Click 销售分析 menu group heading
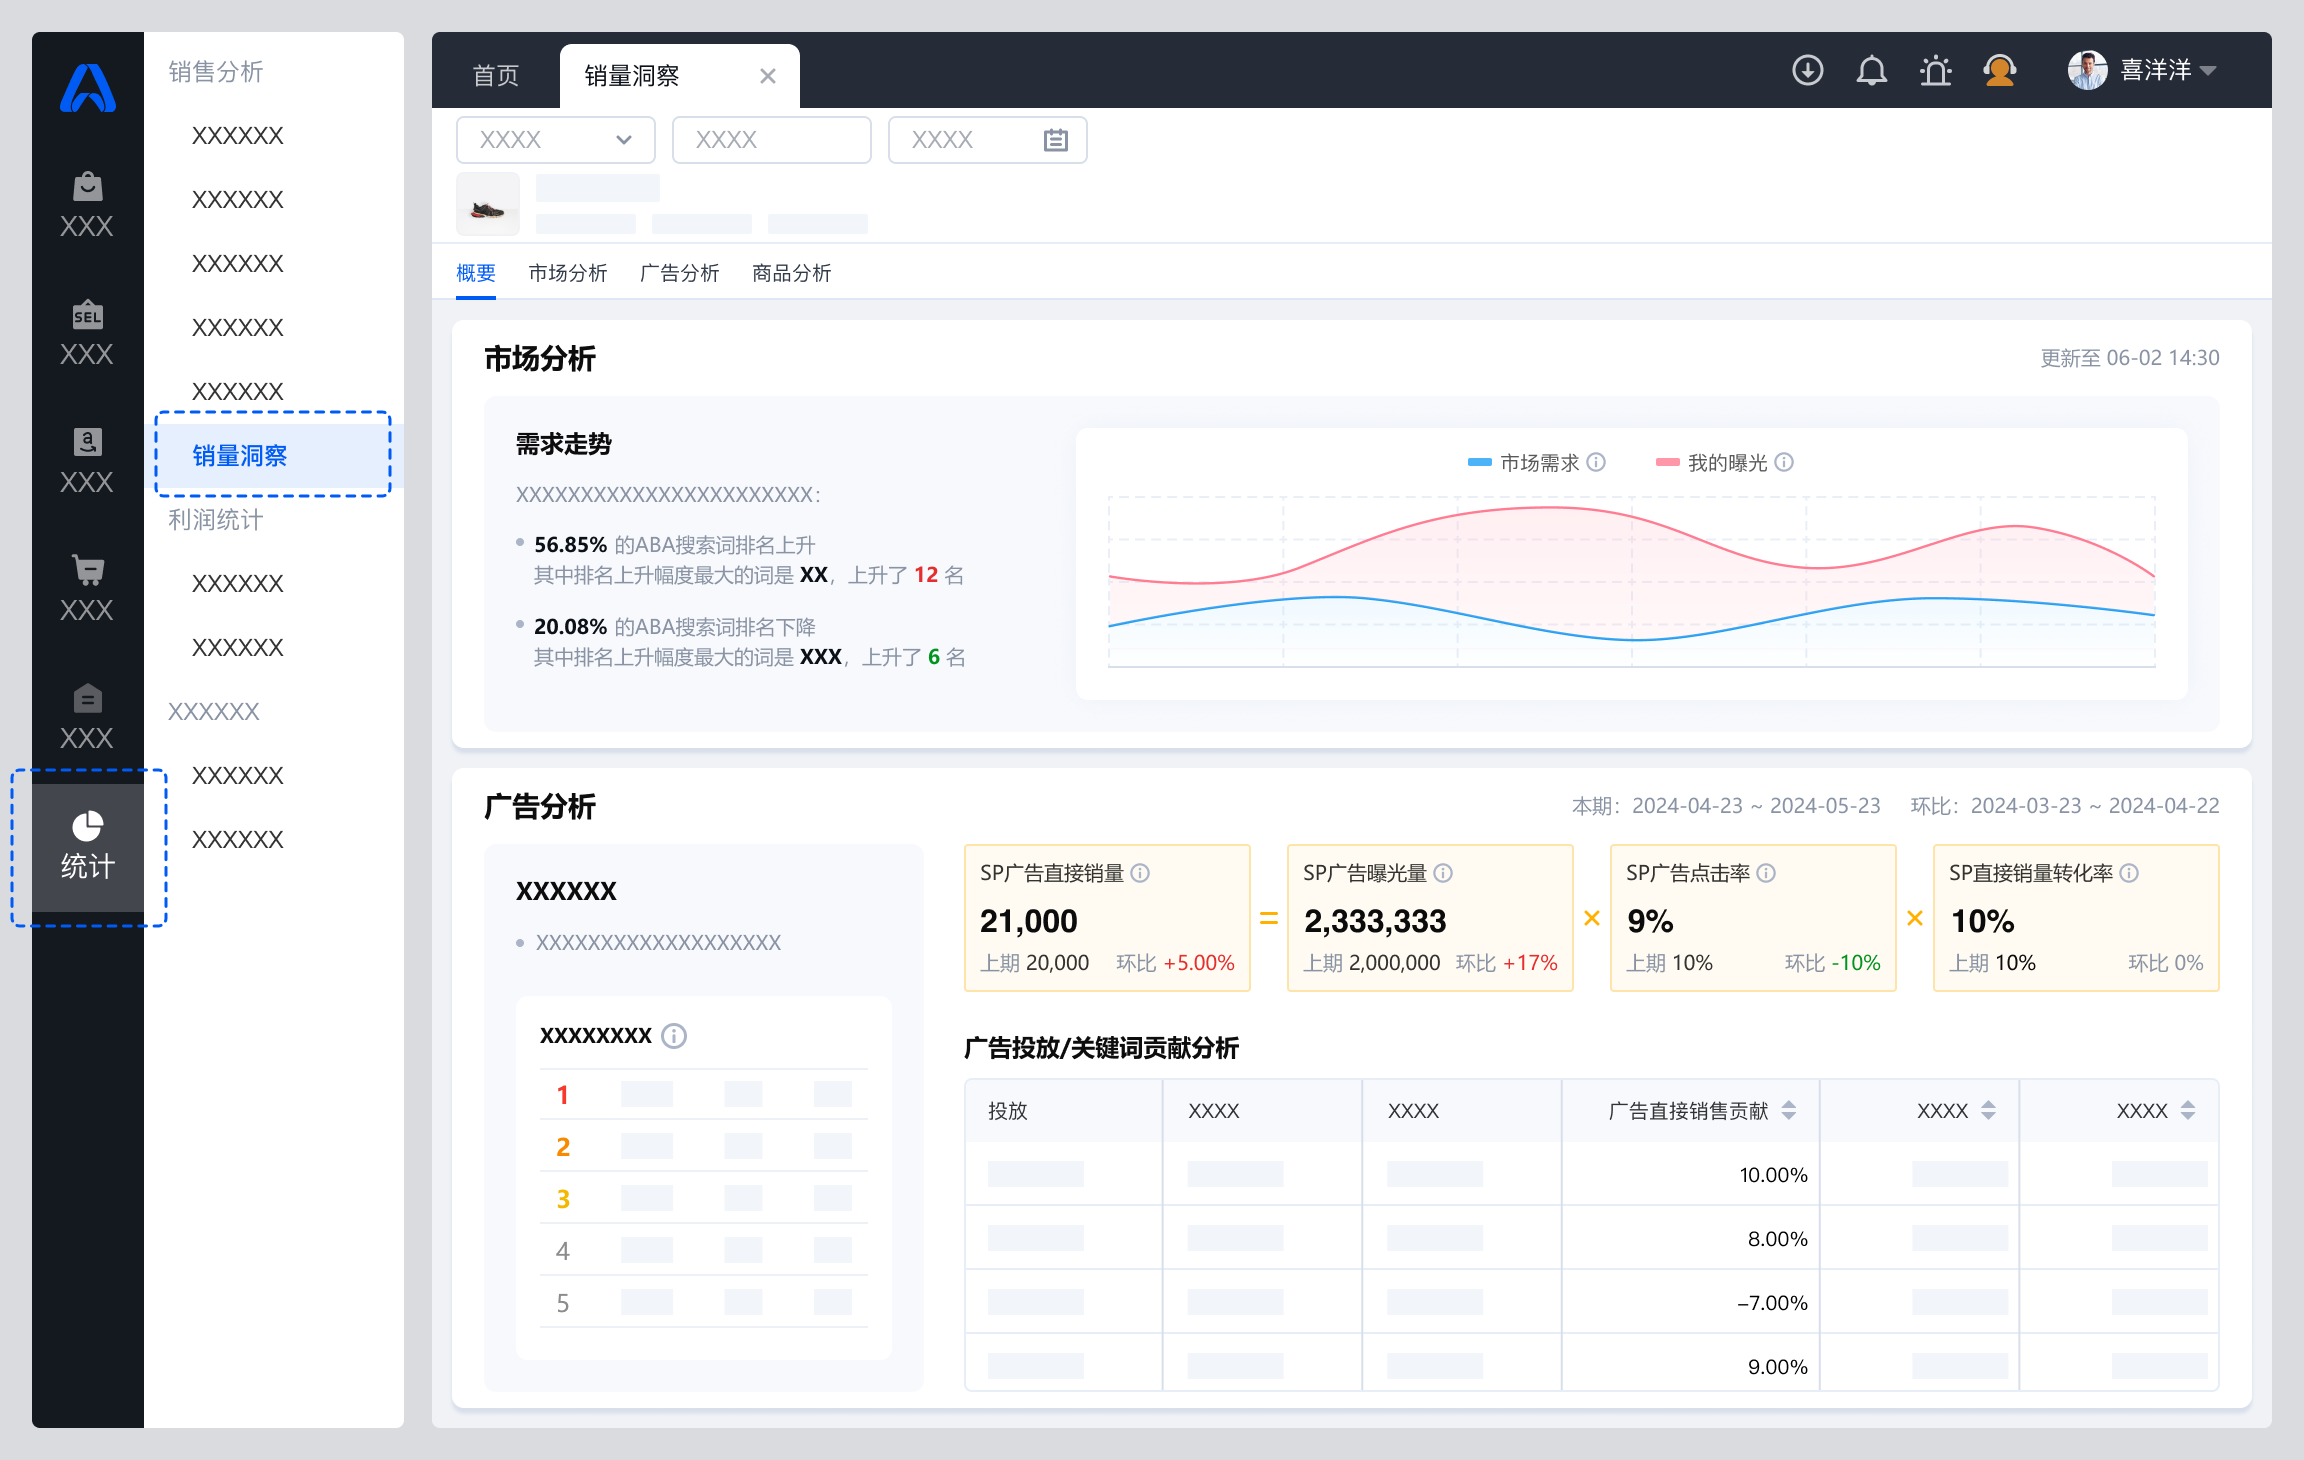The height and width of the screenshot is (1460, 2304). (x=216, y=72)
